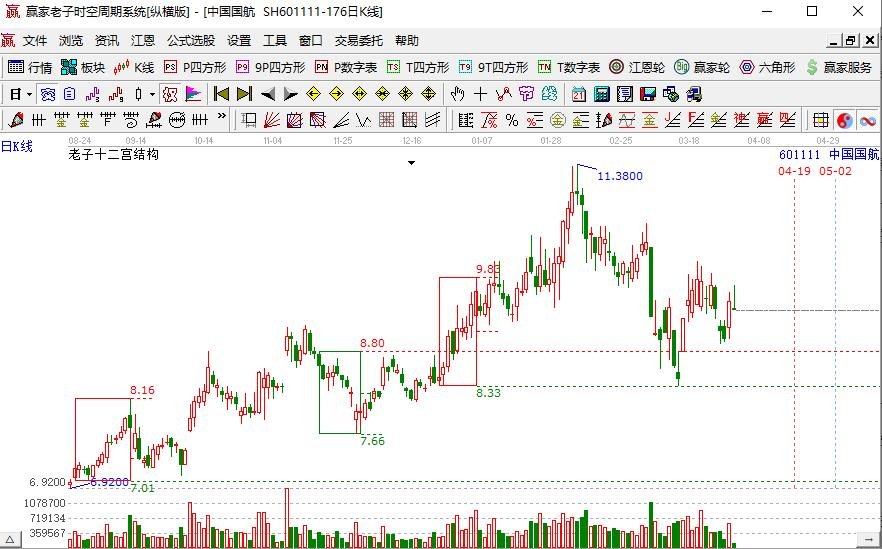Jump to first record arrow
Image resolution: width=882 pixels, height=549 pixels.
click(x=222, y=94)
